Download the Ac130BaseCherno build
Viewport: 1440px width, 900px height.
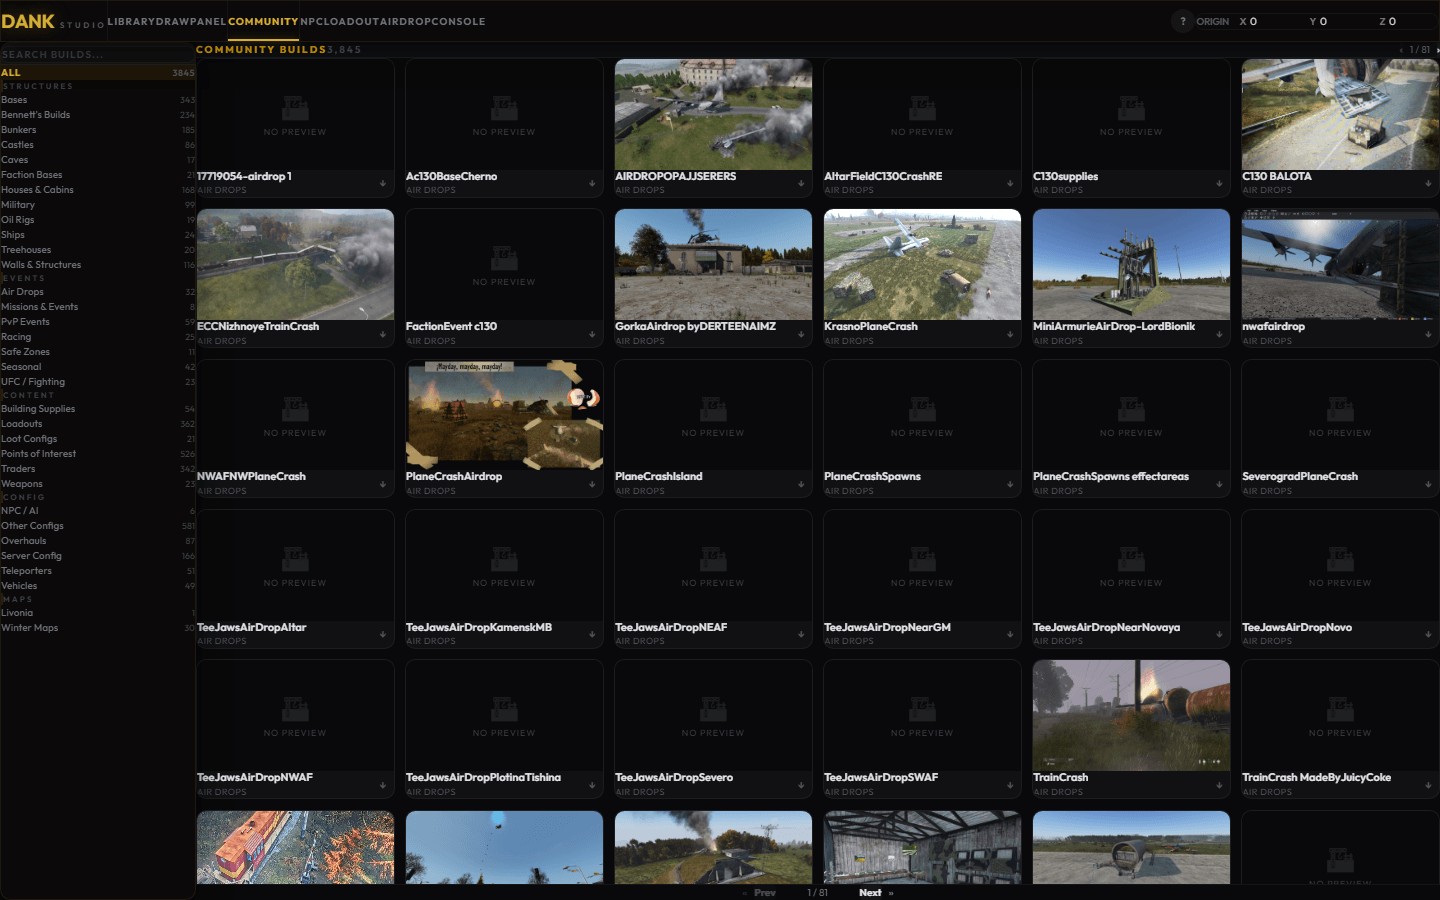tap(592, 183)
